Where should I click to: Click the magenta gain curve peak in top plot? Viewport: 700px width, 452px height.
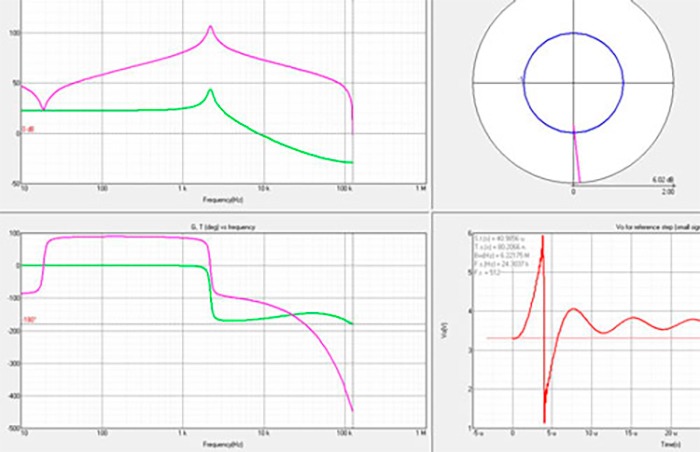click(x=210, y=27)
